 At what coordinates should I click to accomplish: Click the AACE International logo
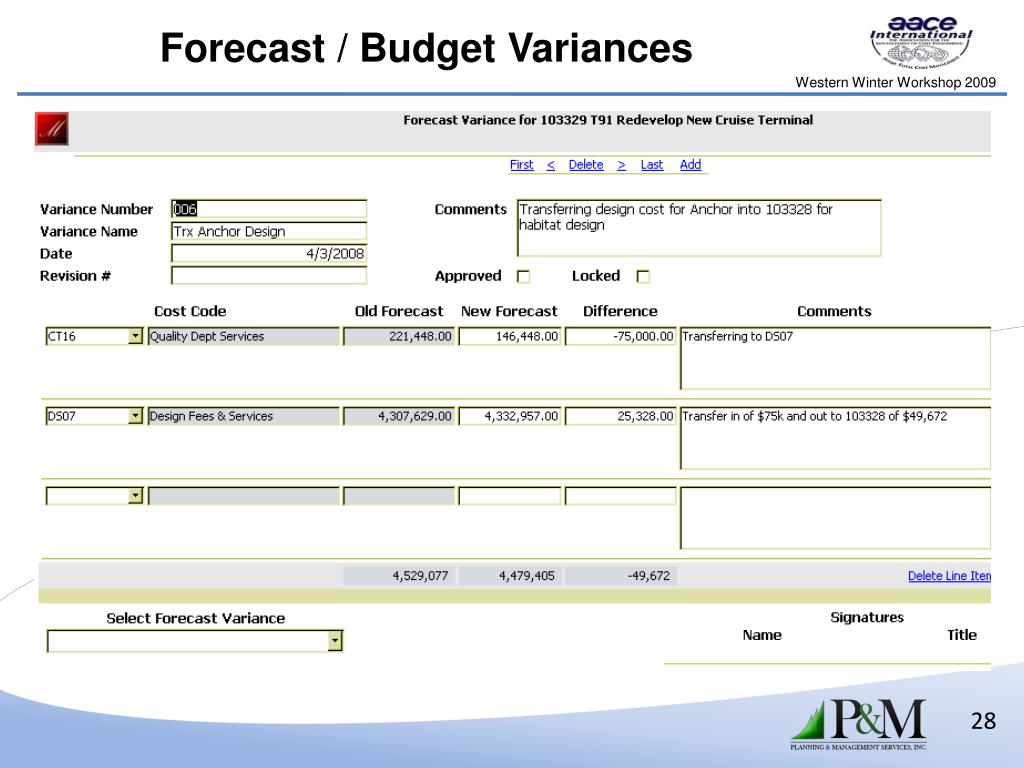(921, 42)
